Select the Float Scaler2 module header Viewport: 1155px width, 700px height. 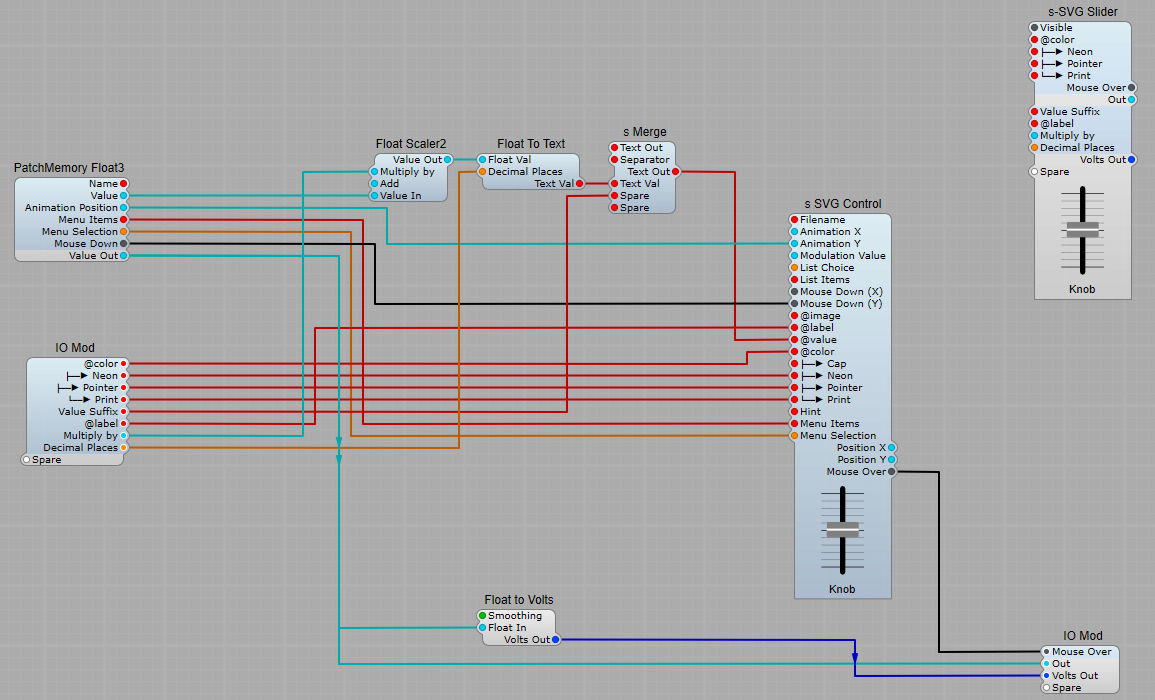click(x=410, y=143)
